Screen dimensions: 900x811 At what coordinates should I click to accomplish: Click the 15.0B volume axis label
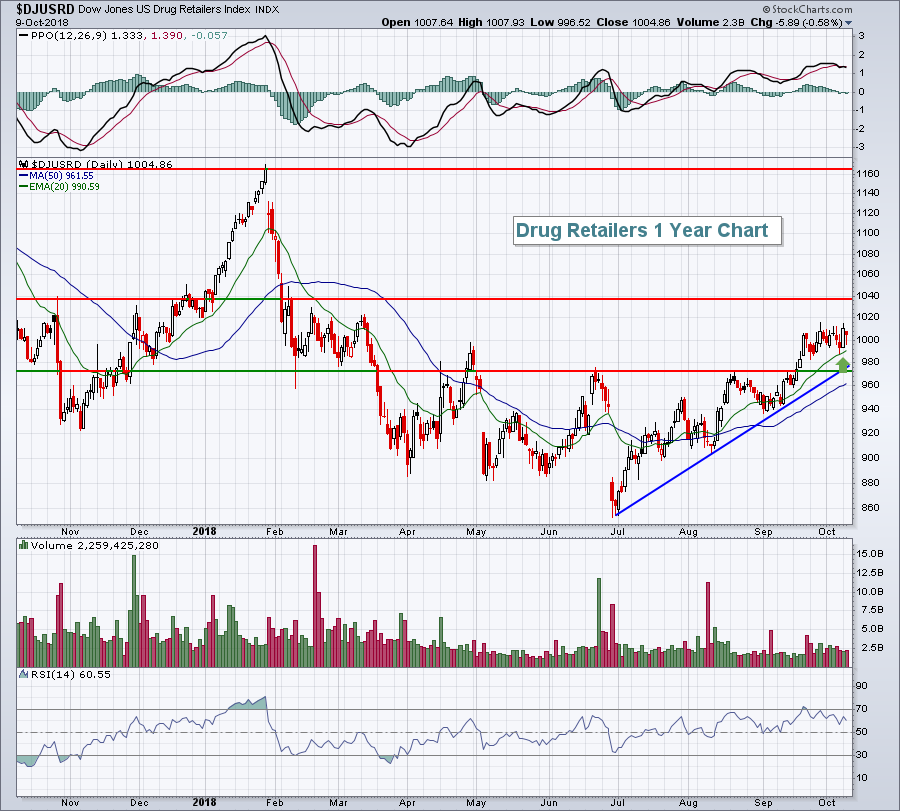[870, 554]
